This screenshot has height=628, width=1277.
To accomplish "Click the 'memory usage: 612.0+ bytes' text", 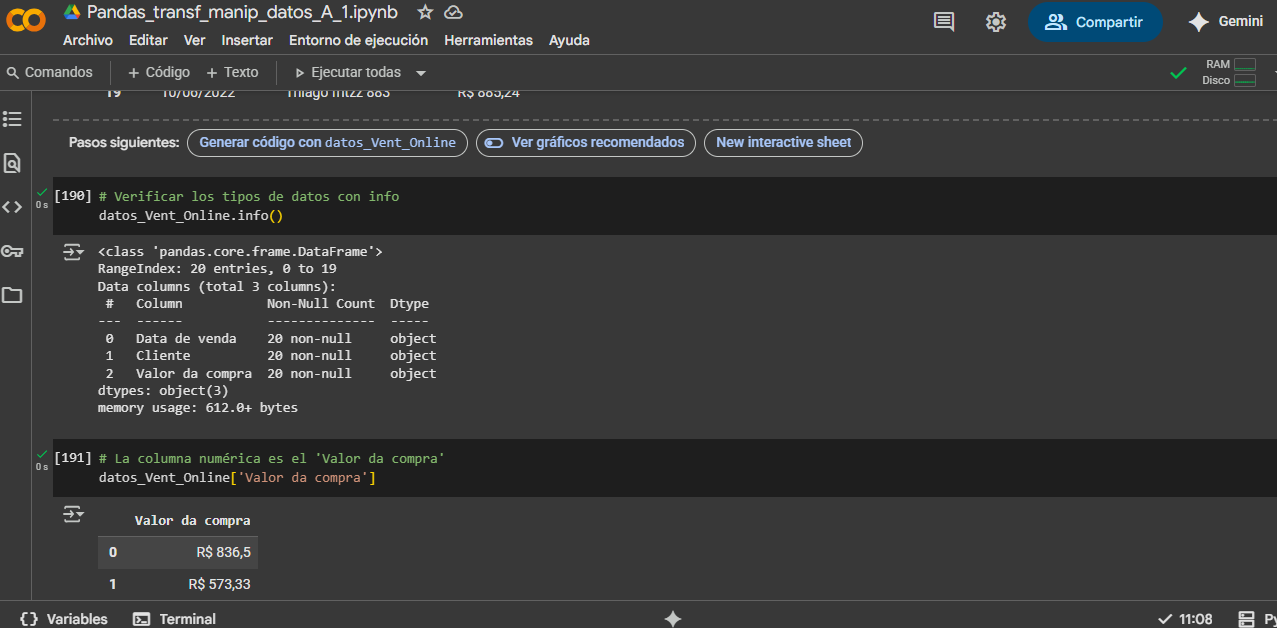I will pos(198,408).
